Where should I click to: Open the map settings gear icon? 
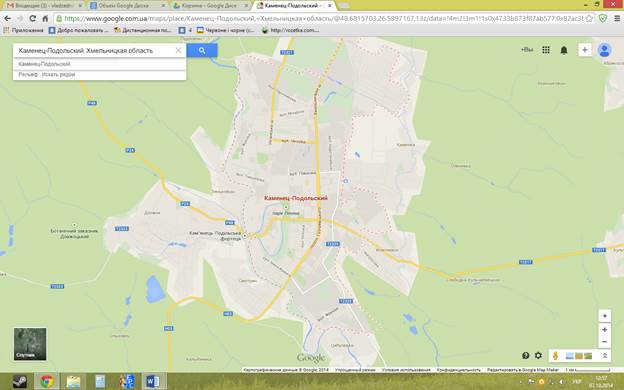click(538, 355)
